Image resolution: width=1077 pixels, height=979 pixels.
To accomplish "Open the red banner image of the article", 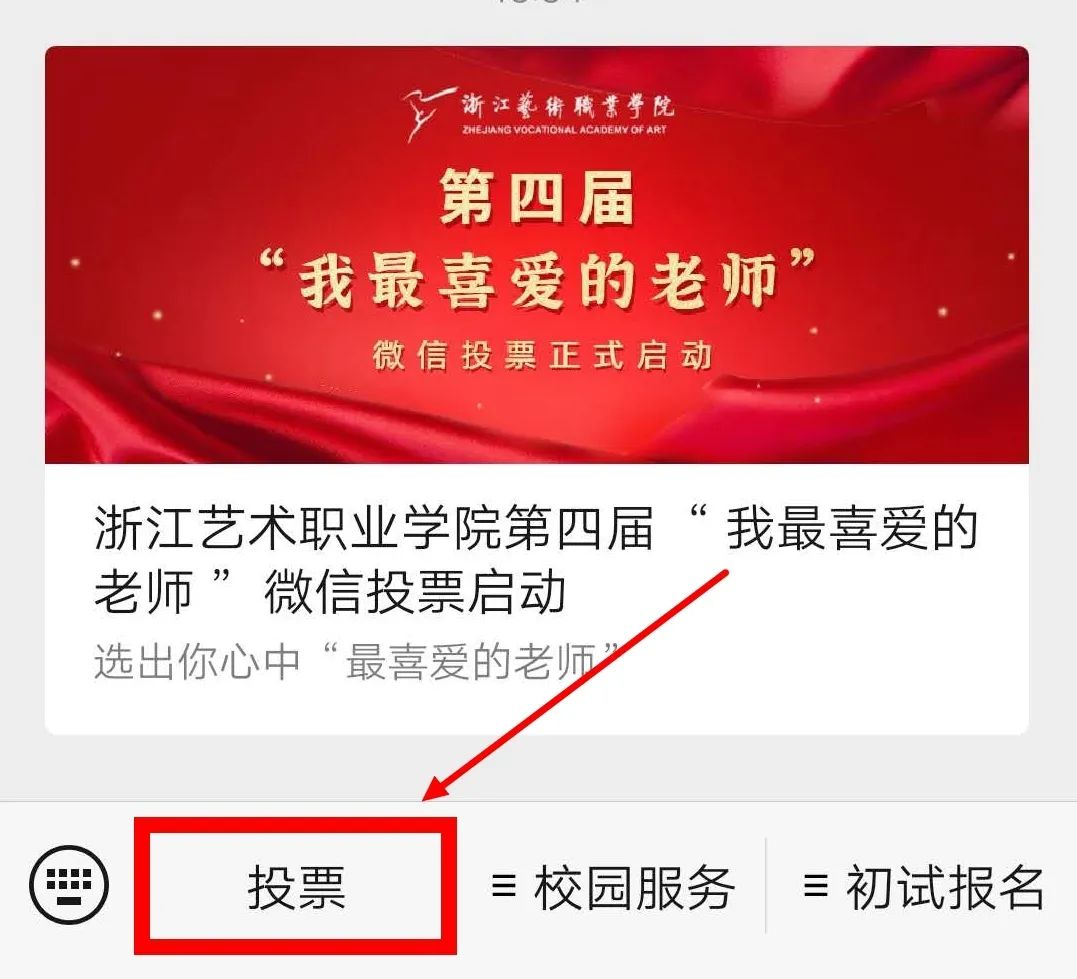I will [x=536, y=255].
